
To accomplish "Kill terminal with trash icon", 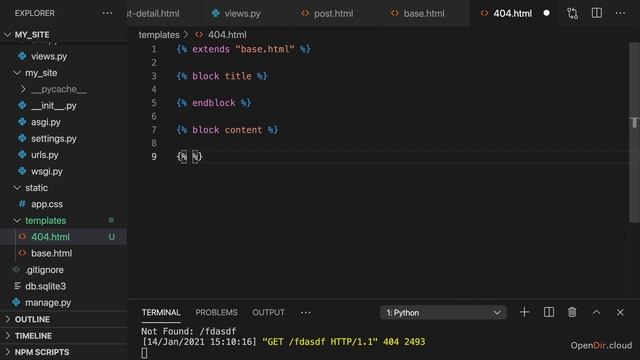I will (x=572, y=312).
